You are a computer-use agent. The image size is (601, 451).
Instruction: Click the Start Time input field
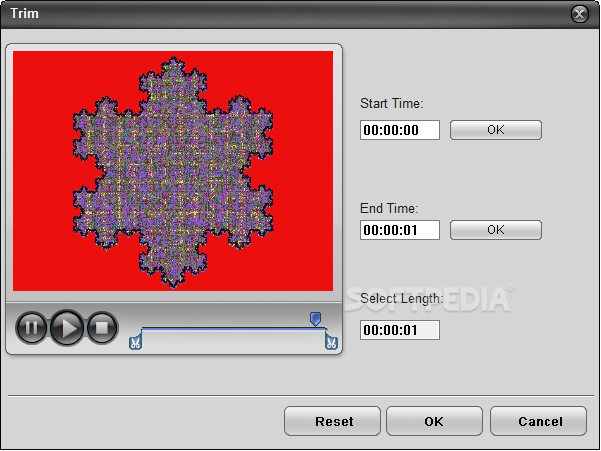tap(400, 130)
